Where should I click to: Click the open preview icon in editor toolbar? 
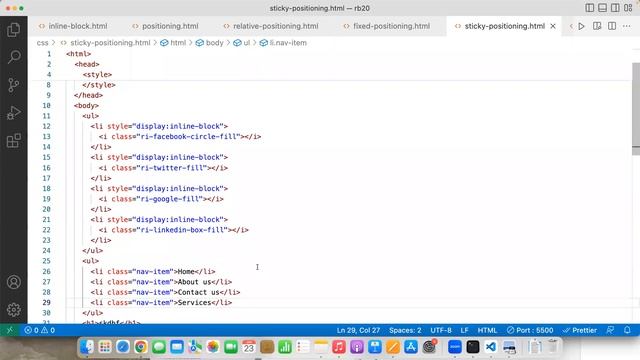(x=597, y=26)
